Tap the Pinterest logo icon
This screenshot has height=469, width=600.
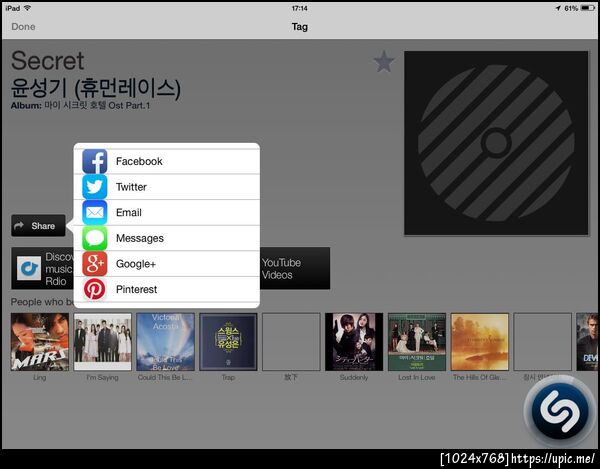95,289
